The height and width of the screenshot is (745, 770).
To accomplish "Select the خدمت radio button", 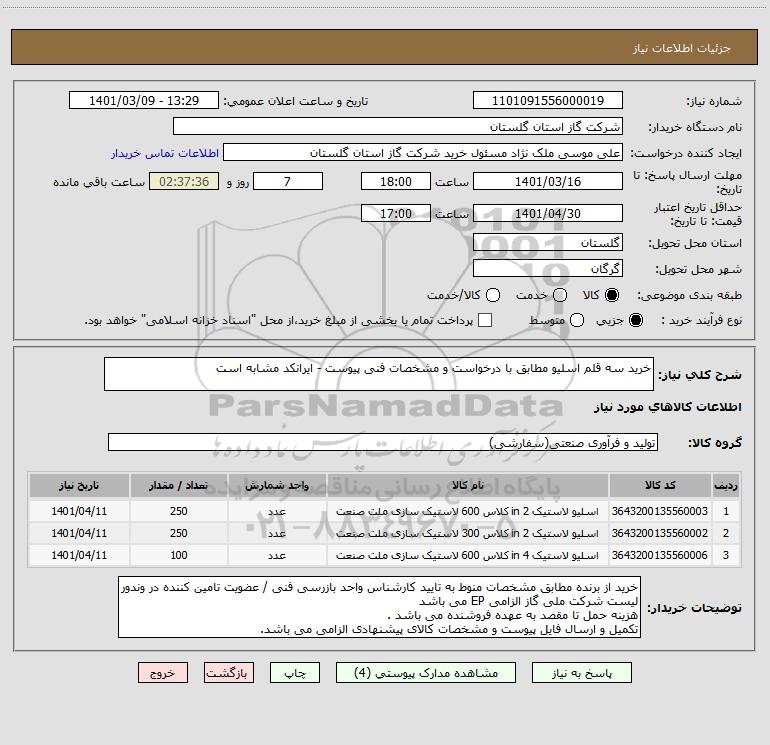I will (560, 295).
